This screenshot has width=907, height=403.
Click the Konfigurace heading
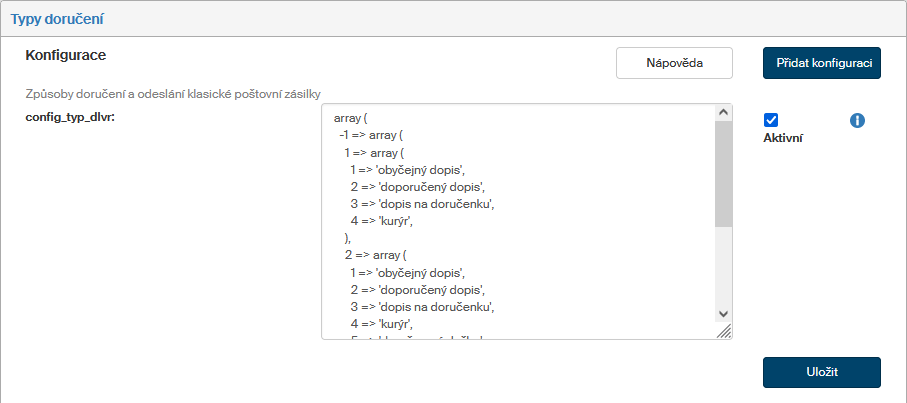66,54
